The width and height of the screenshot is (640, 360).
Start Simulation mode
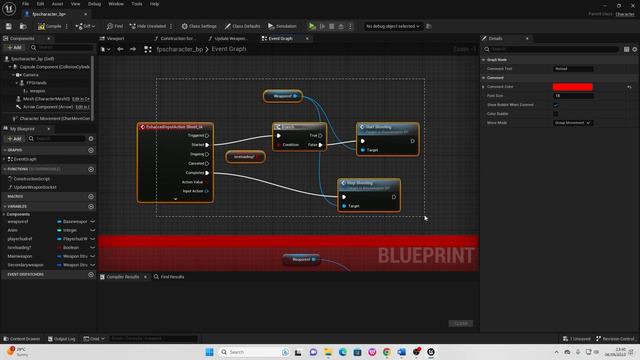point(282,26)
